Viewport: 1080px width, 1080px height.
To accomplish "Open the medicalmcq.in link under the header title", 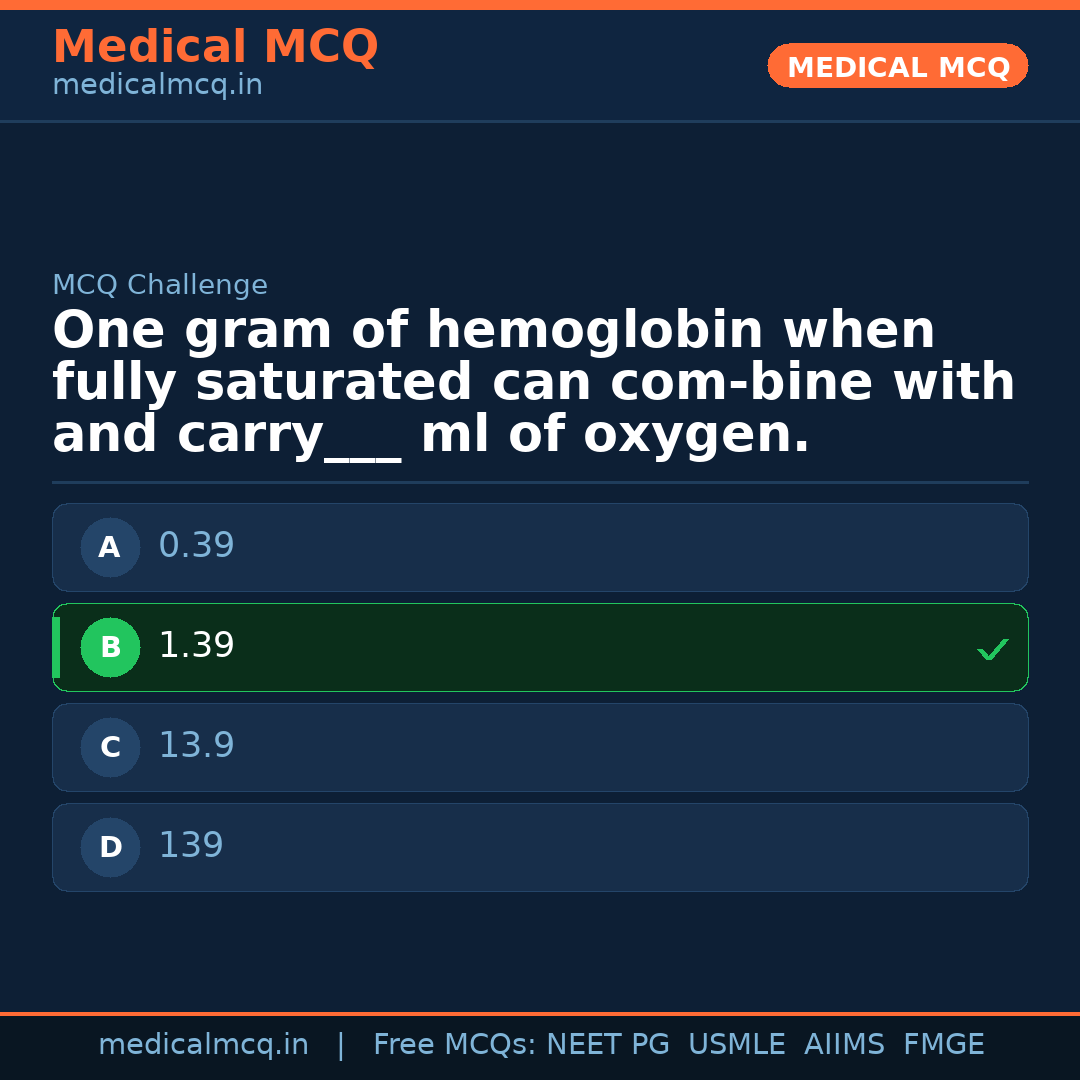I will pyautogui.click(x=157, y=86).
